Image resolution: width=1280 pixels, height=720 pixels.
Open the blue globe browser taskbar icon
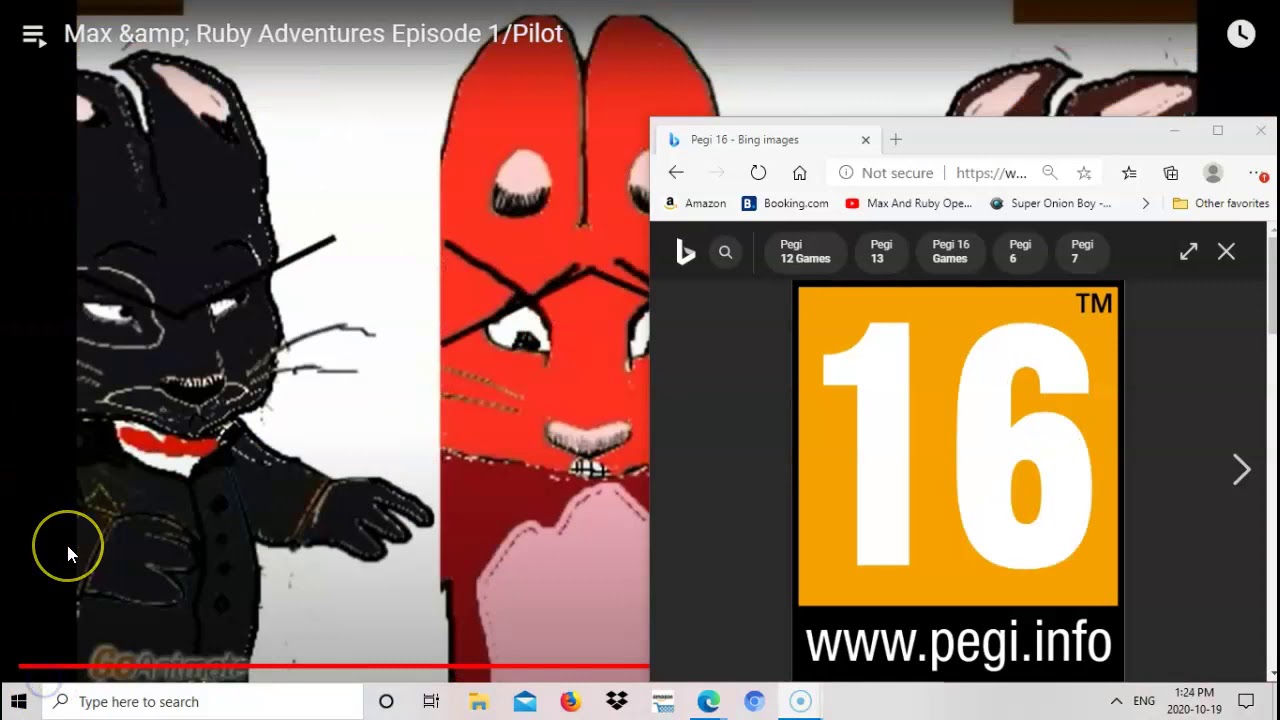(x=754, y=701)
